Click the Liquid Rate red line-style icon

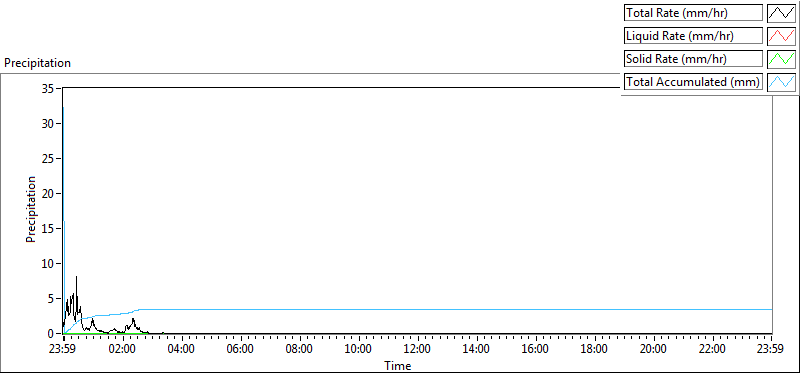[781, 36]
